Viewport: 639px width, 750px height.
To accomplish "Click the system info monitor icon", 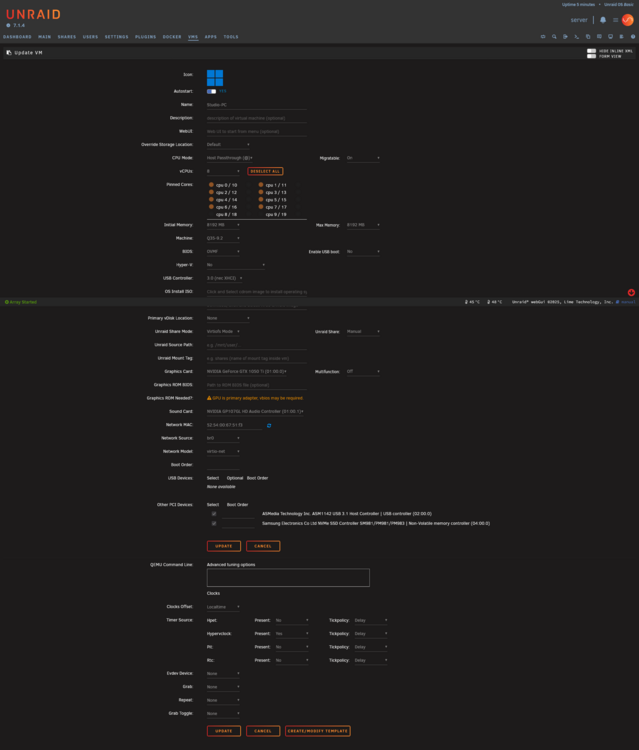I will tap(610, 37).
